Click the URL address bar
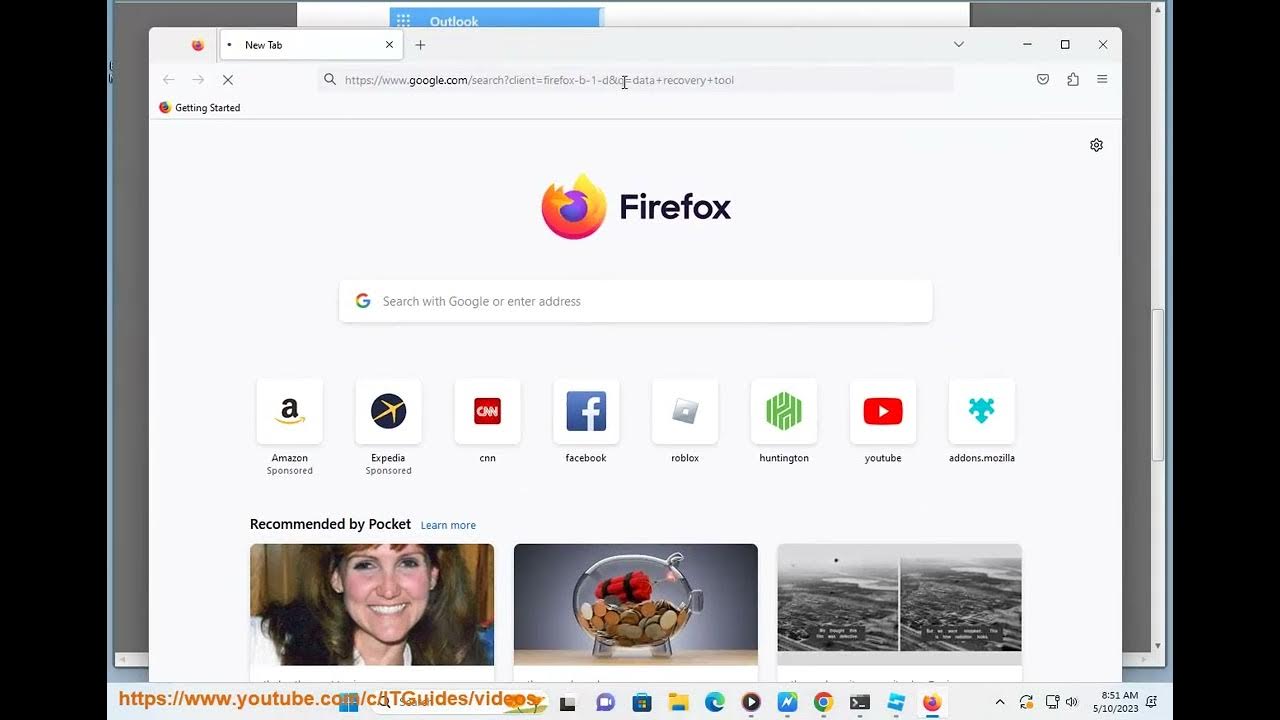The width and height of the screenshot is (1280, 720). (x=636, y=80)
